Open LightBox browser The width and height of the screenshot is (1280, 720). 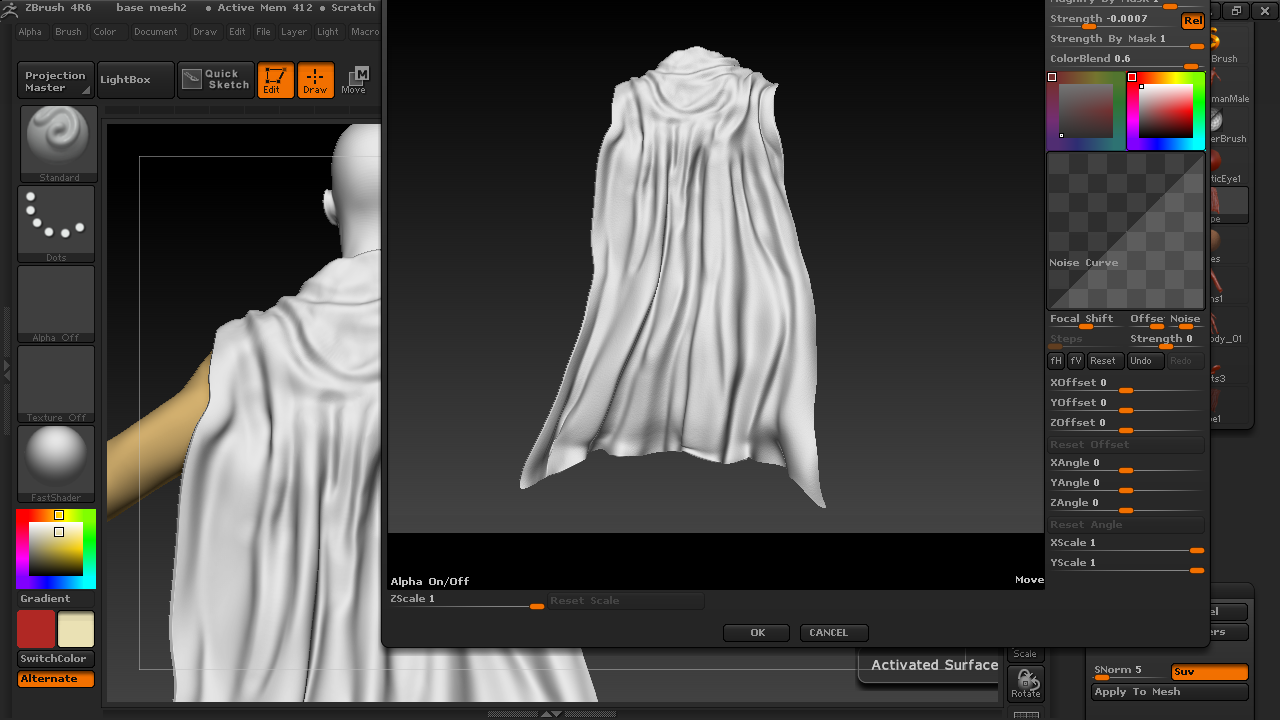135,80
